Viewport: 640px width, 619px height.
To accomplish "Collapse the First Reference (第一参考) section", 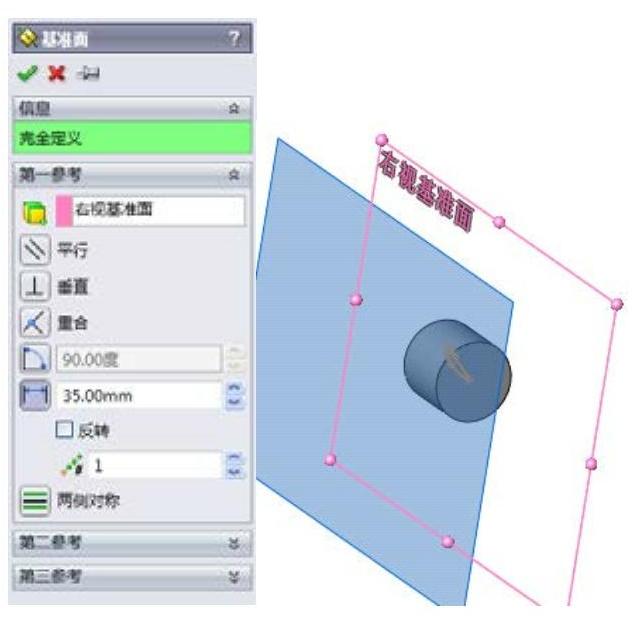I will pos(234,175).
